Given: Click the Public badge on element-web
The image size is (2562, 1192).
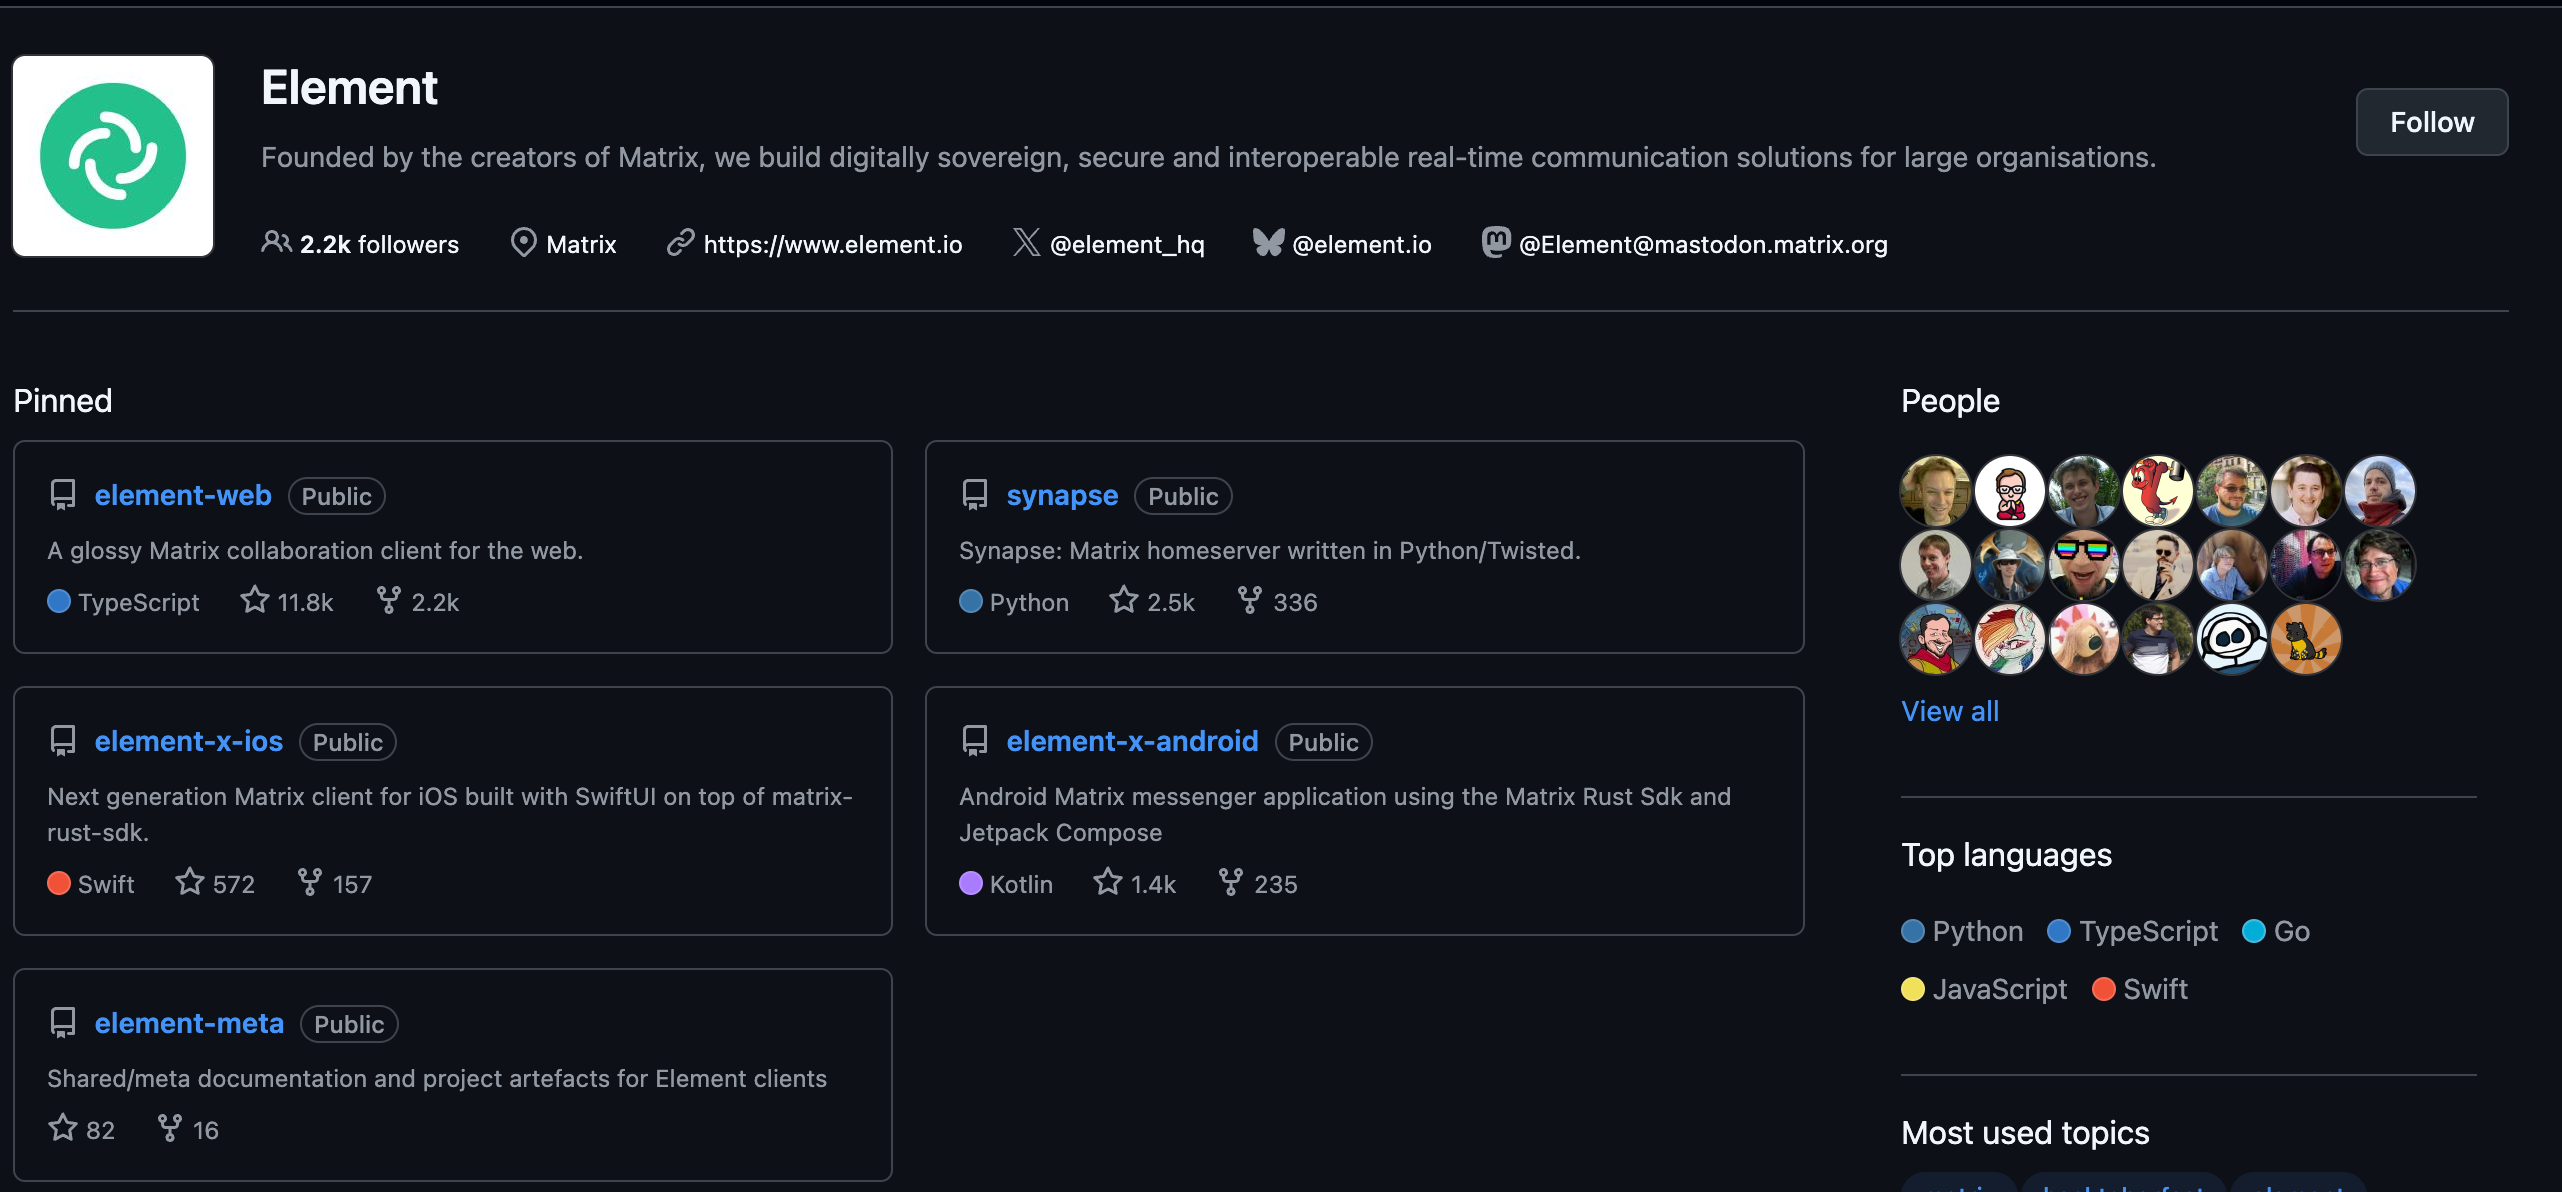Looking at the screenshot, I should coord(336,496).
